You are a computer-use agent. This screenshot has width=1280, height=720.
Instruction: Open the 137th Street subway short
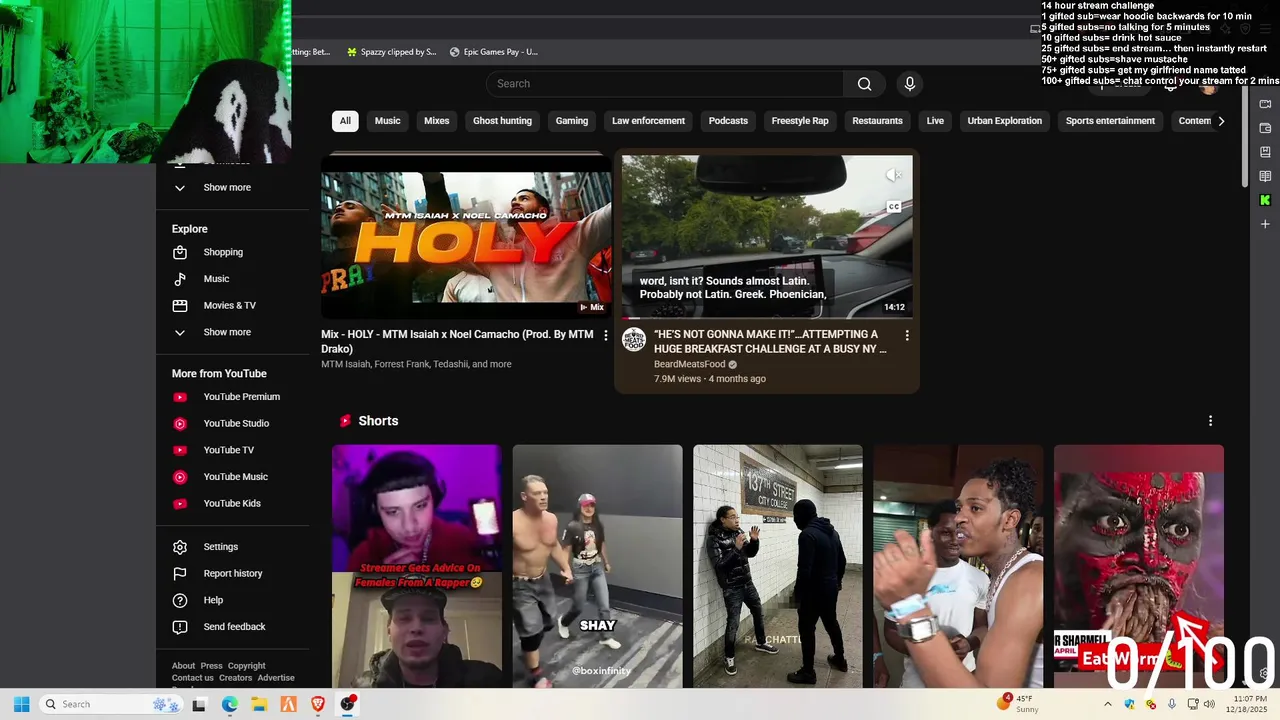(778, 566)
